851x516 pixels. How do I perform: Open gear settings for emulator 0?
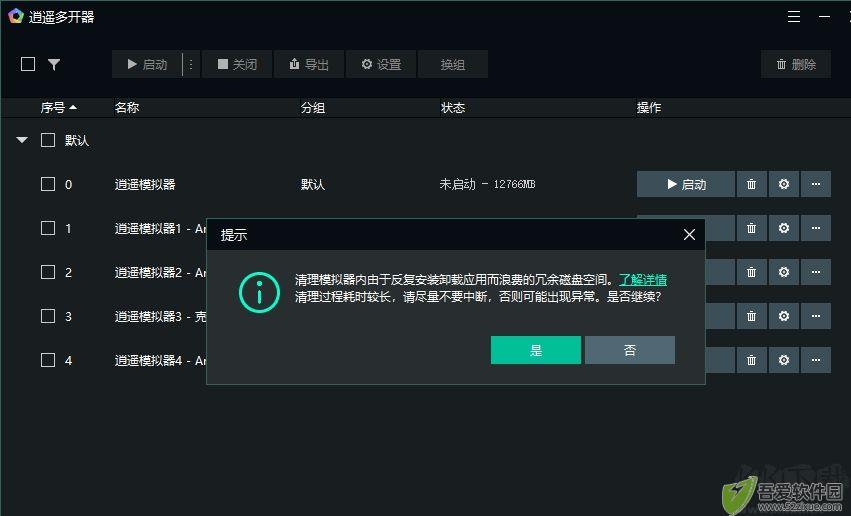tap(783, 184)
